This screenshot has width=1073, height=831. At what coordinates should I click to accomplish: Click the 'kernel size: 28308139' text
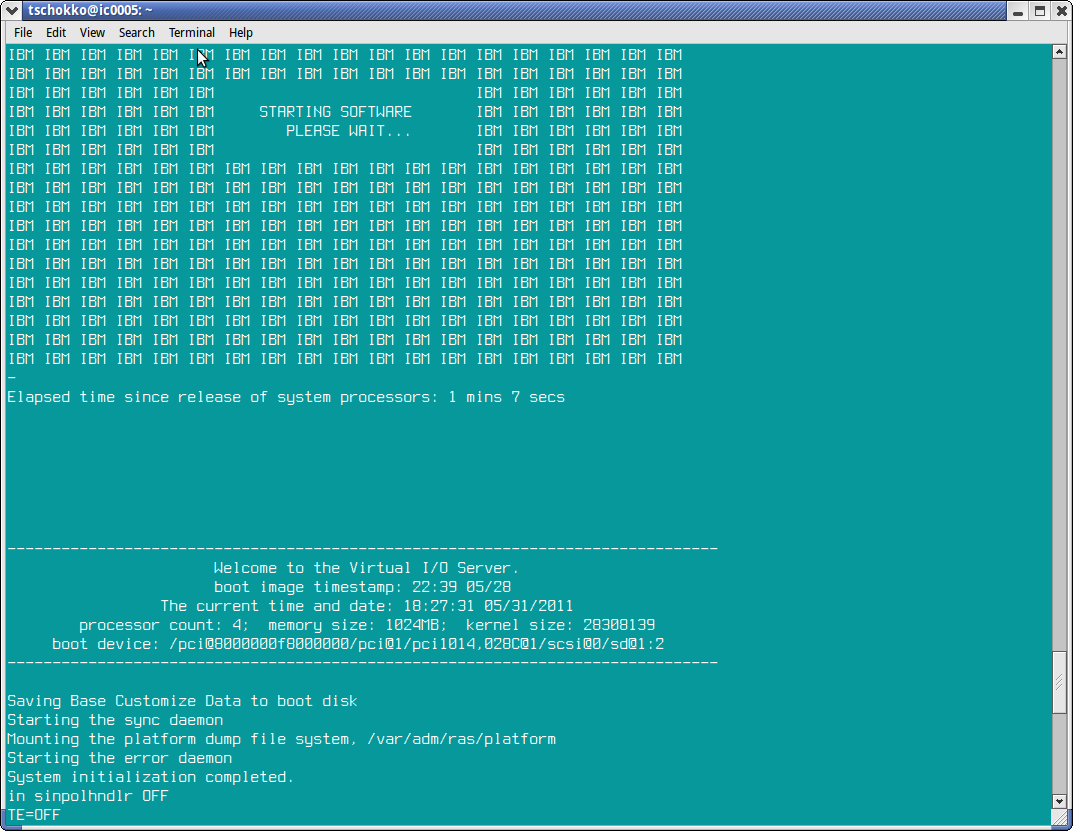click(560, 625)
